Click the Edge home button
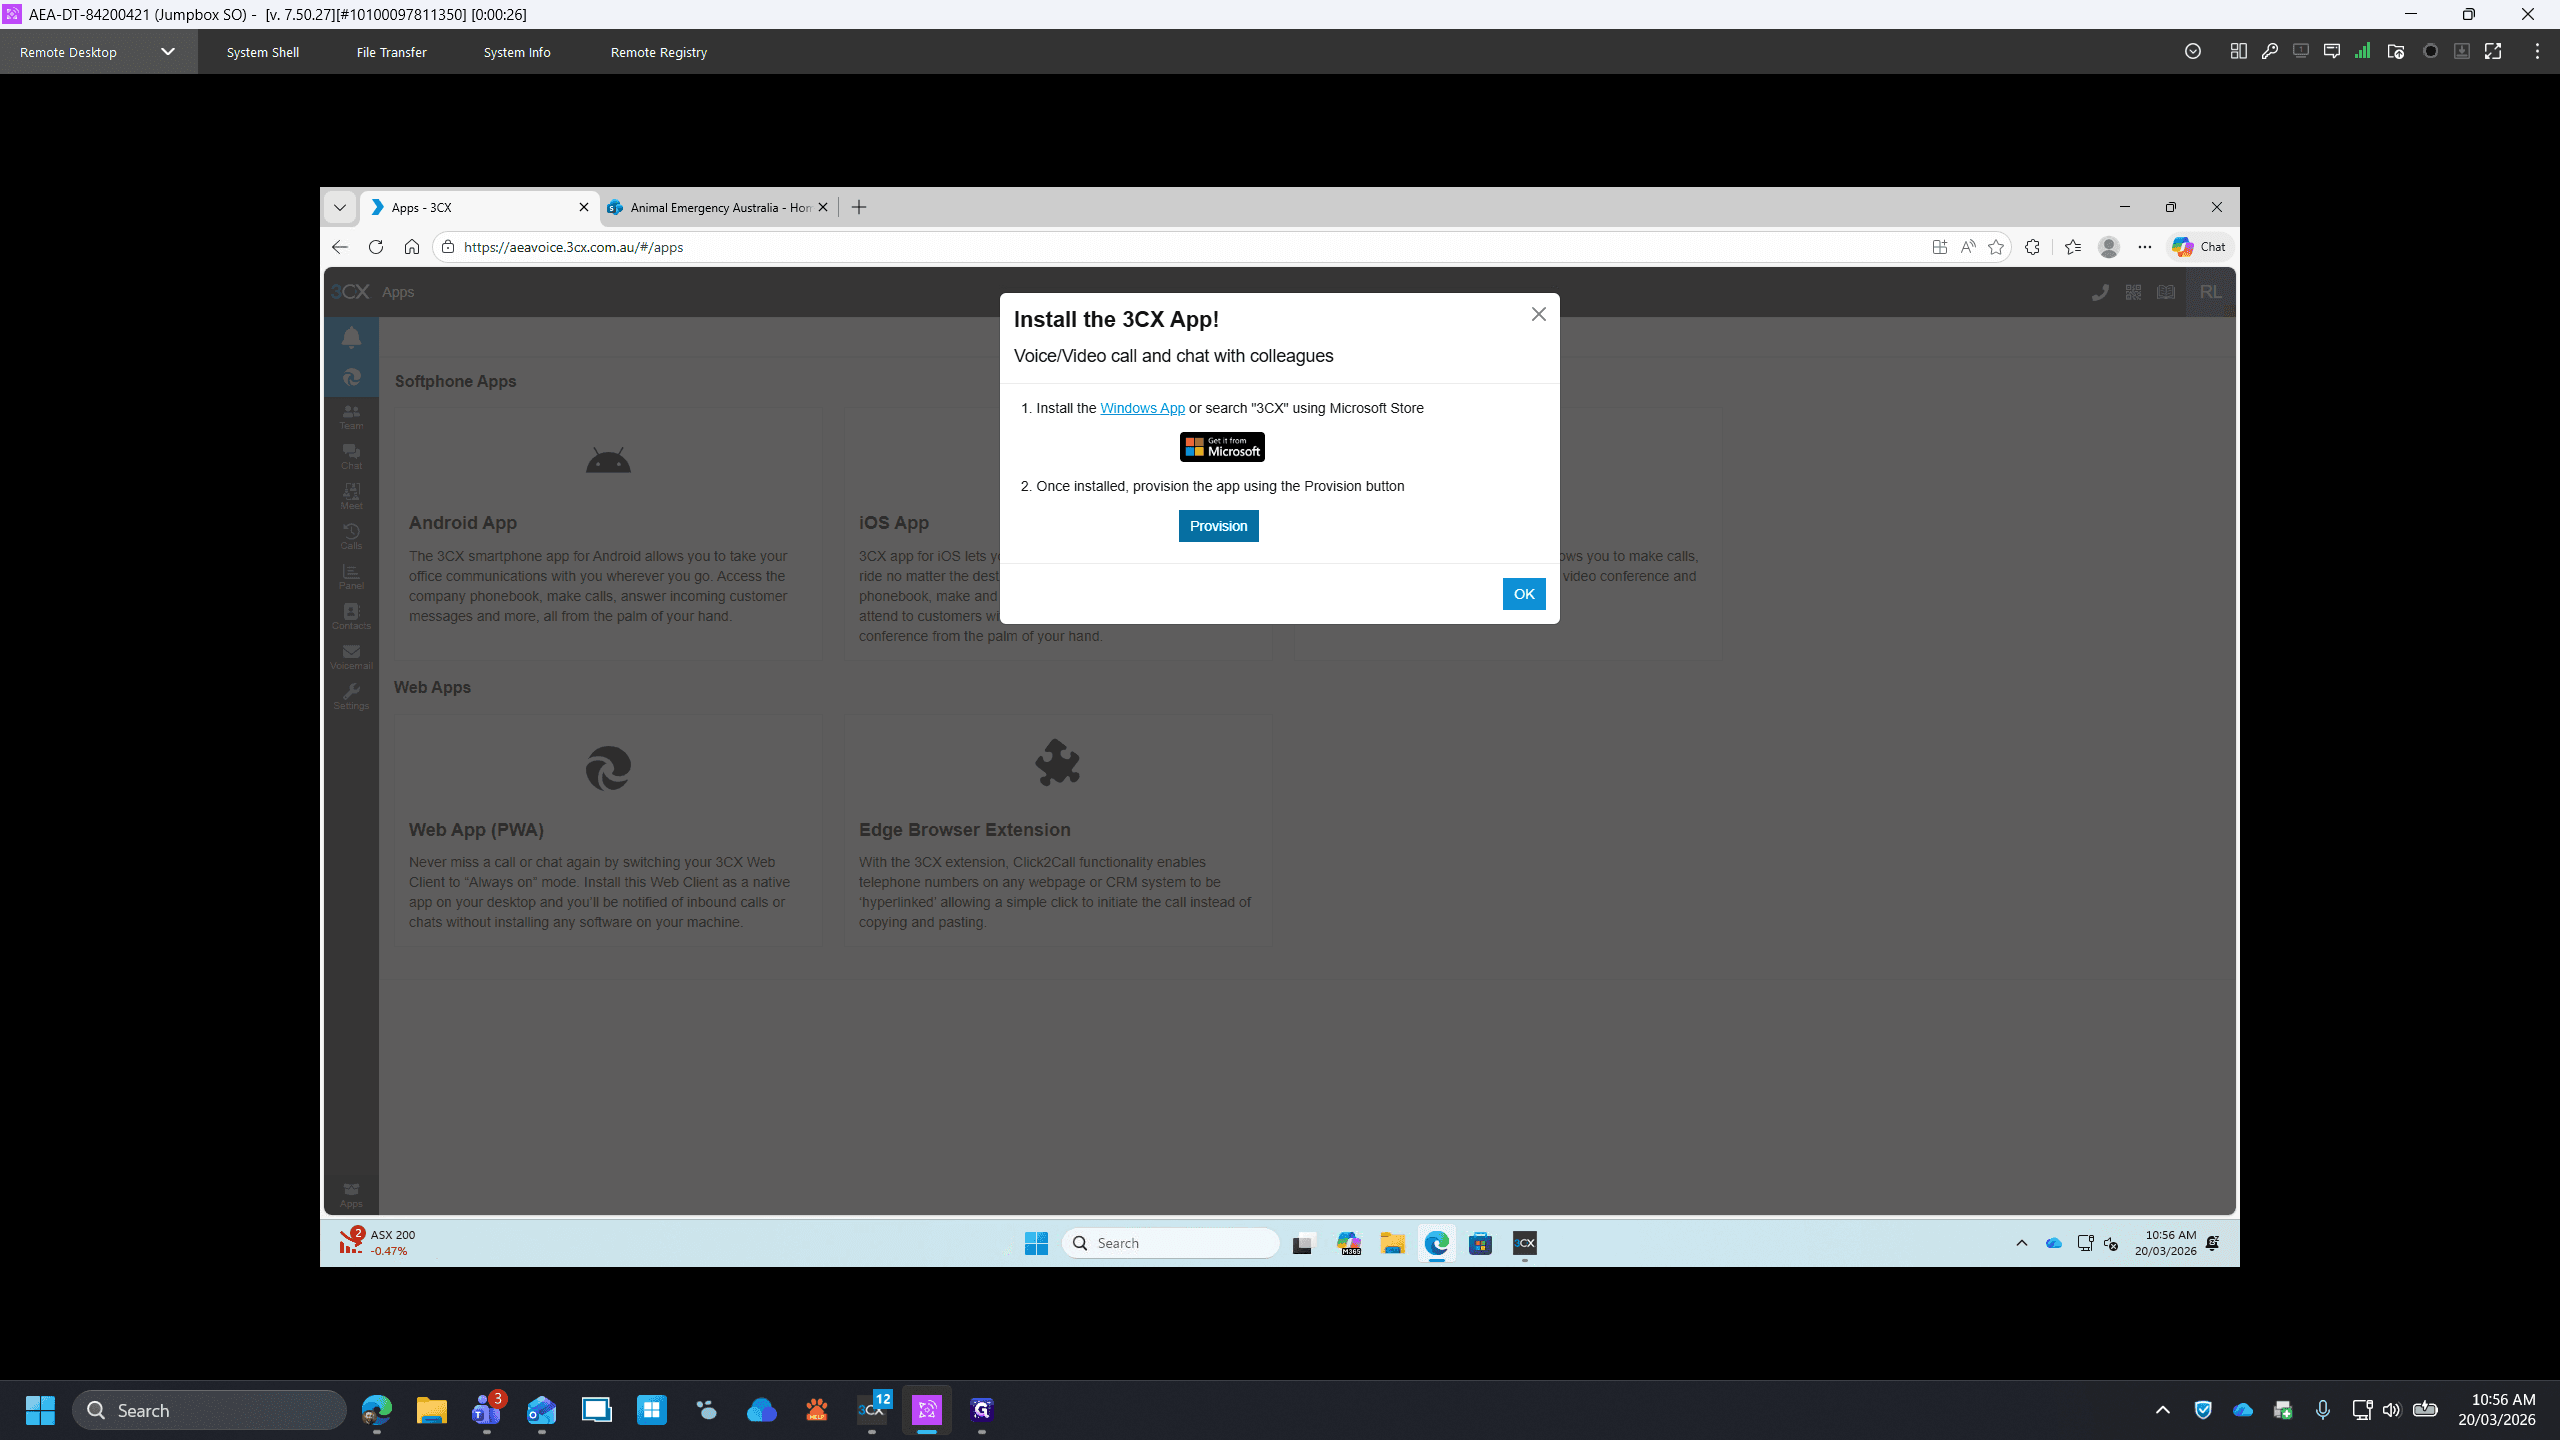The height and width of the screenshot is (1440, 2560). point(412,247)
